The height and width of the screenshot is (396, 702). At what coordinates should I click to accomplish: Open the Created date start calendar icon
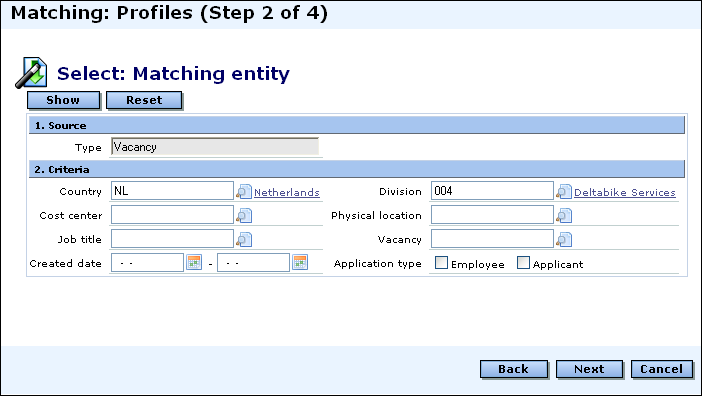click(x=194, y=262)
